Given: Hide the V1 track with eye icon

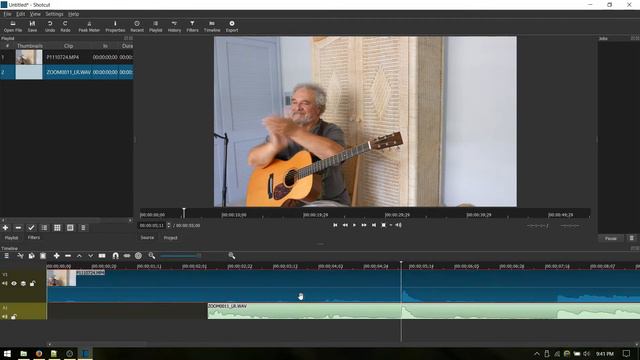Looking at the screenshot, I should [14, 283].
